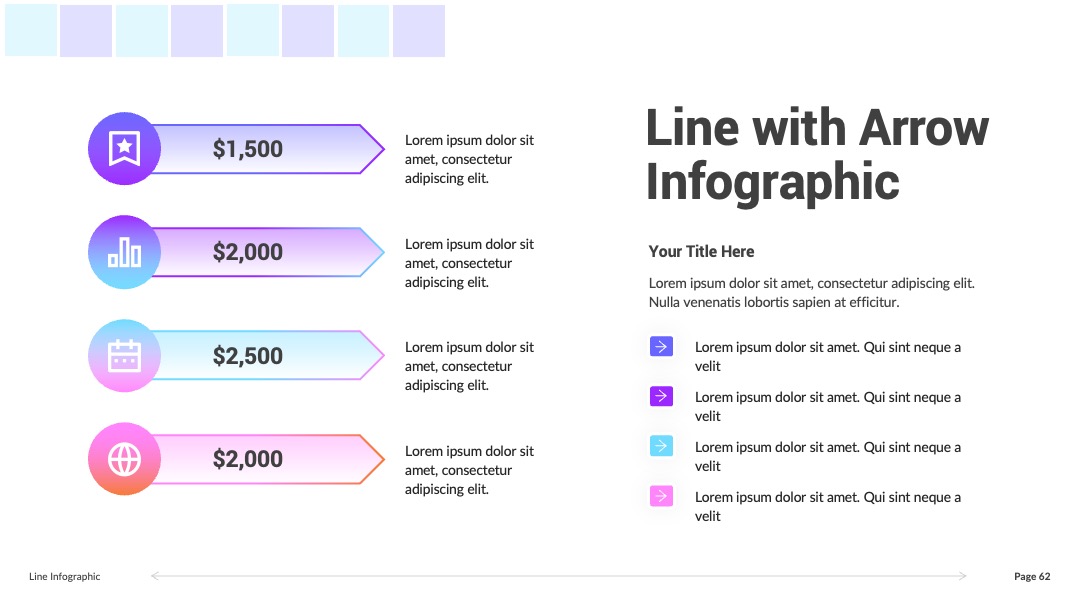1080x608 pixels.
Task: Click the 'Page 62' footer label
Action: click(1032, 576)
